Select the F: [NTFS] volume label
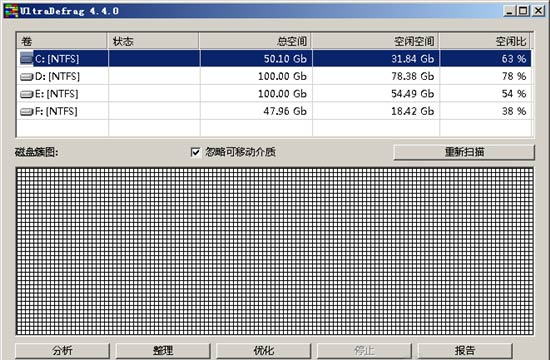Image resolution: width=550 pixels, height=360 pixels. [x=56, y=111]
